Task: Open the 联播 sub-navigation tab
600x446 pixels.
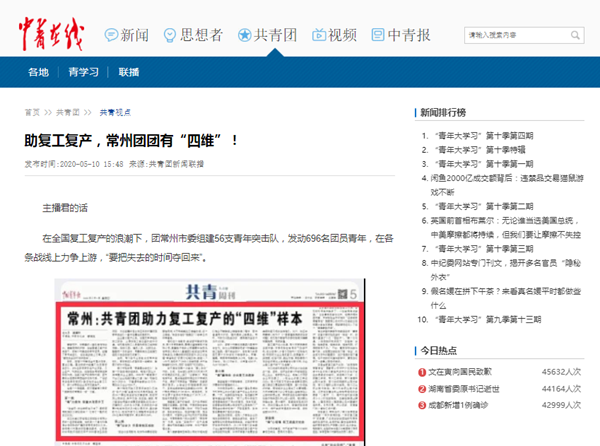Action: pyautogui.click(x=129, y=72)
